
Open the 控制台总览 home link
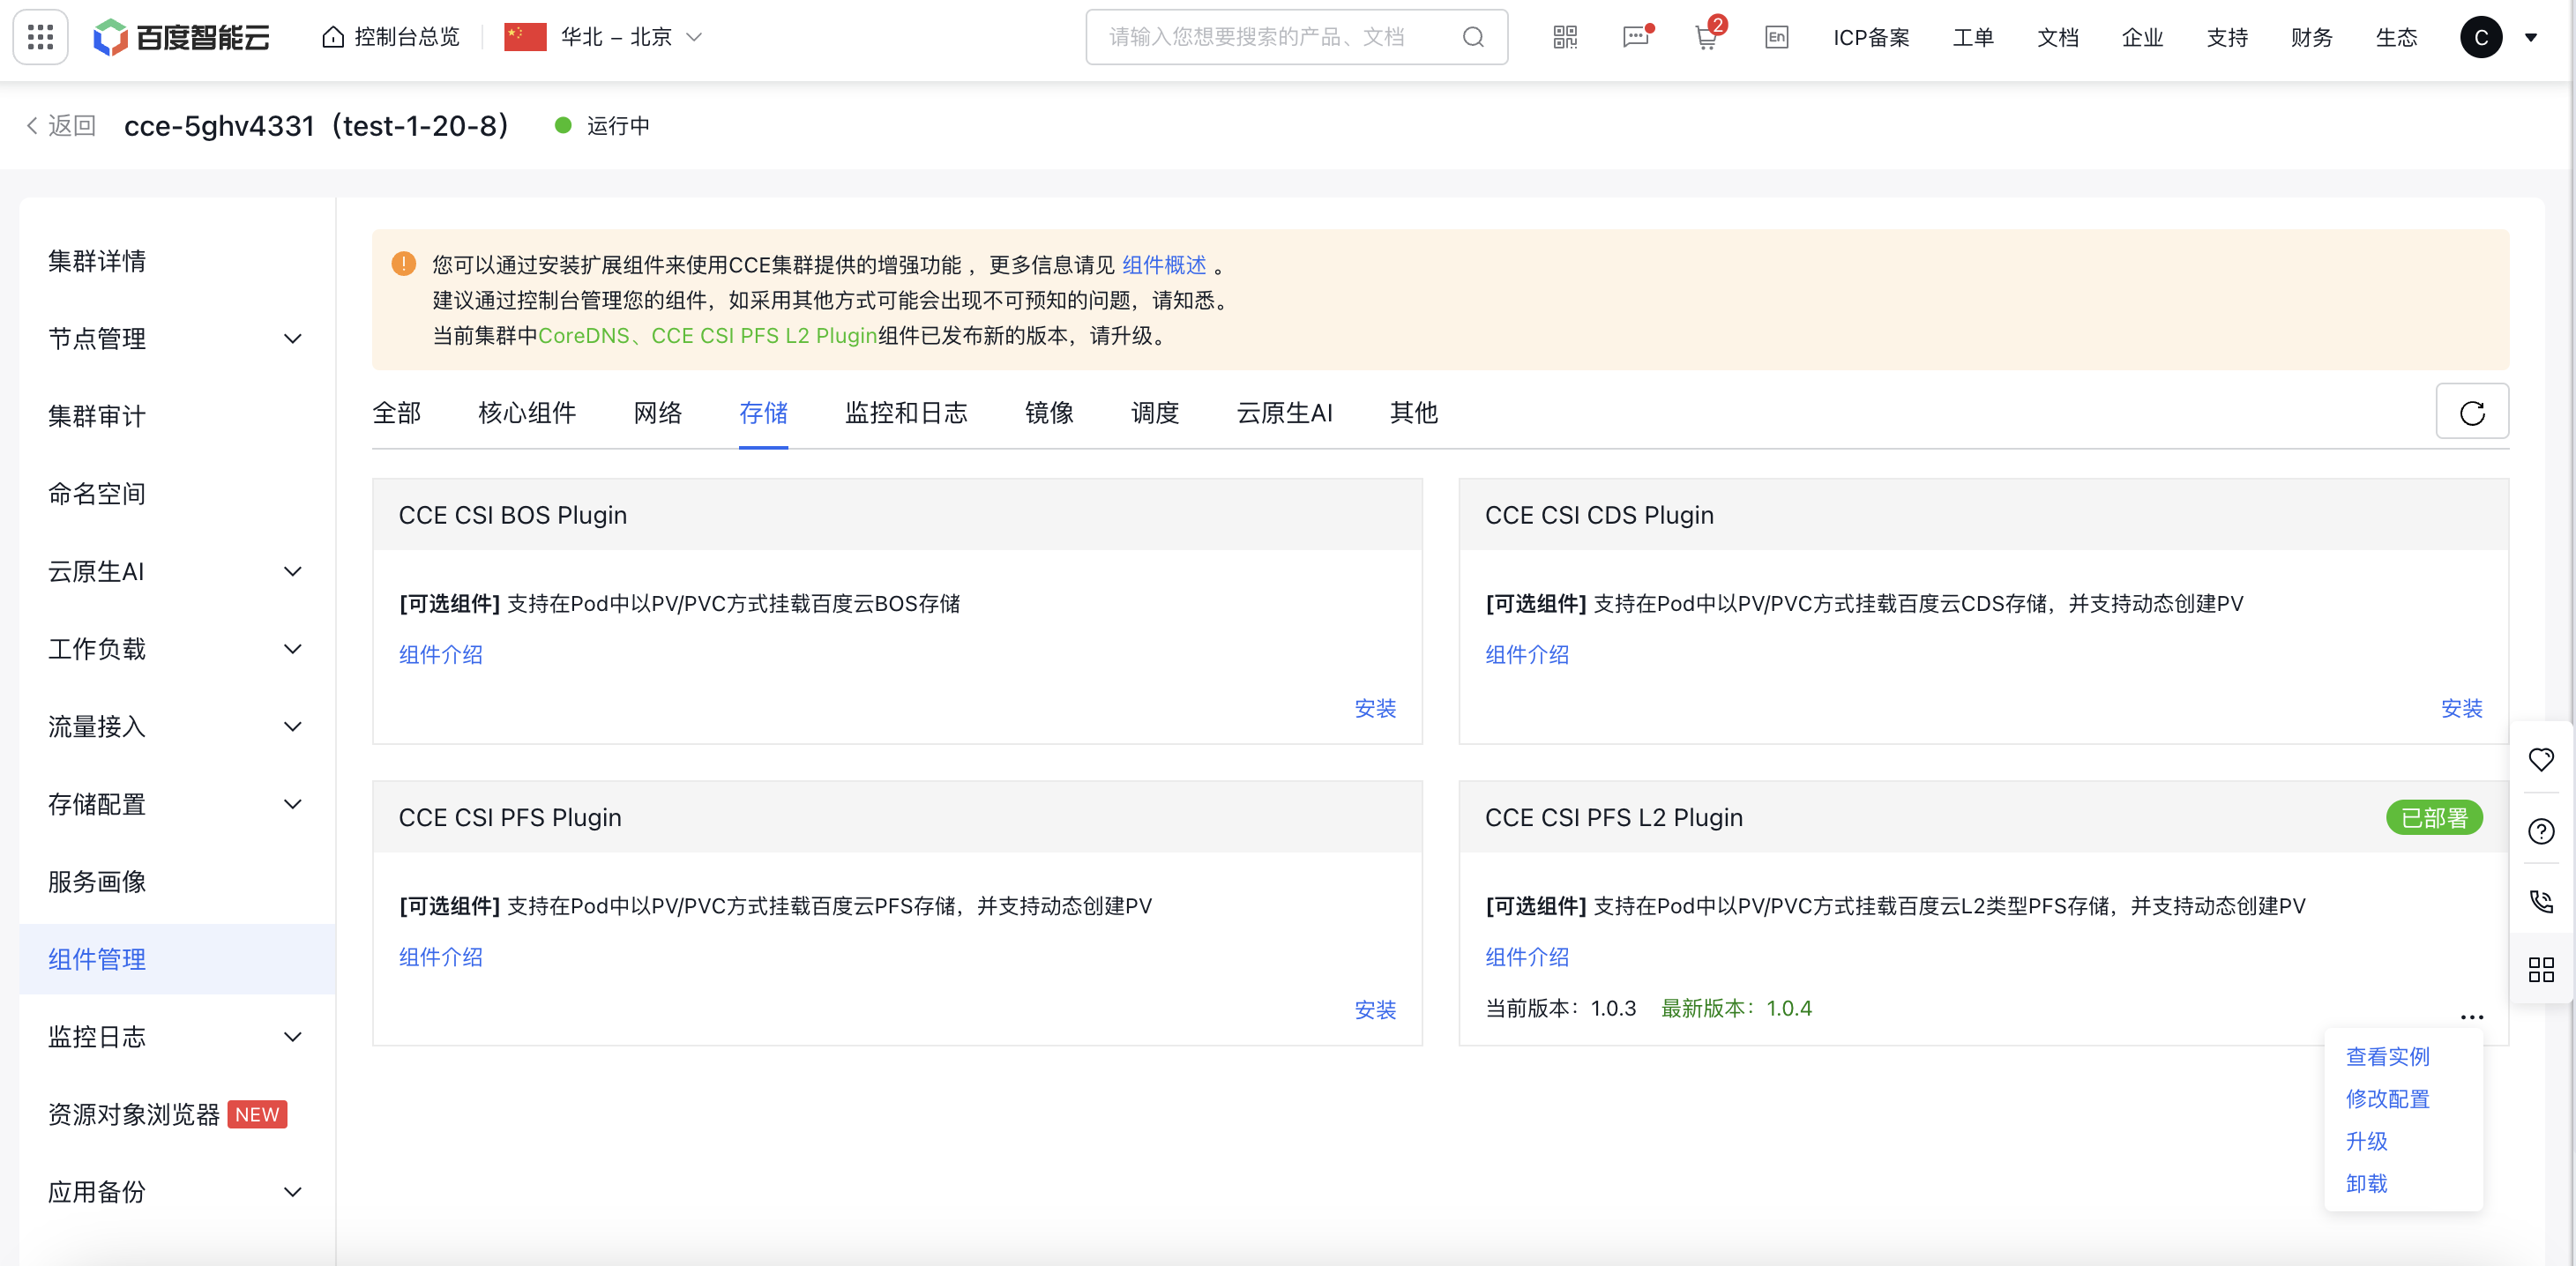391,37
